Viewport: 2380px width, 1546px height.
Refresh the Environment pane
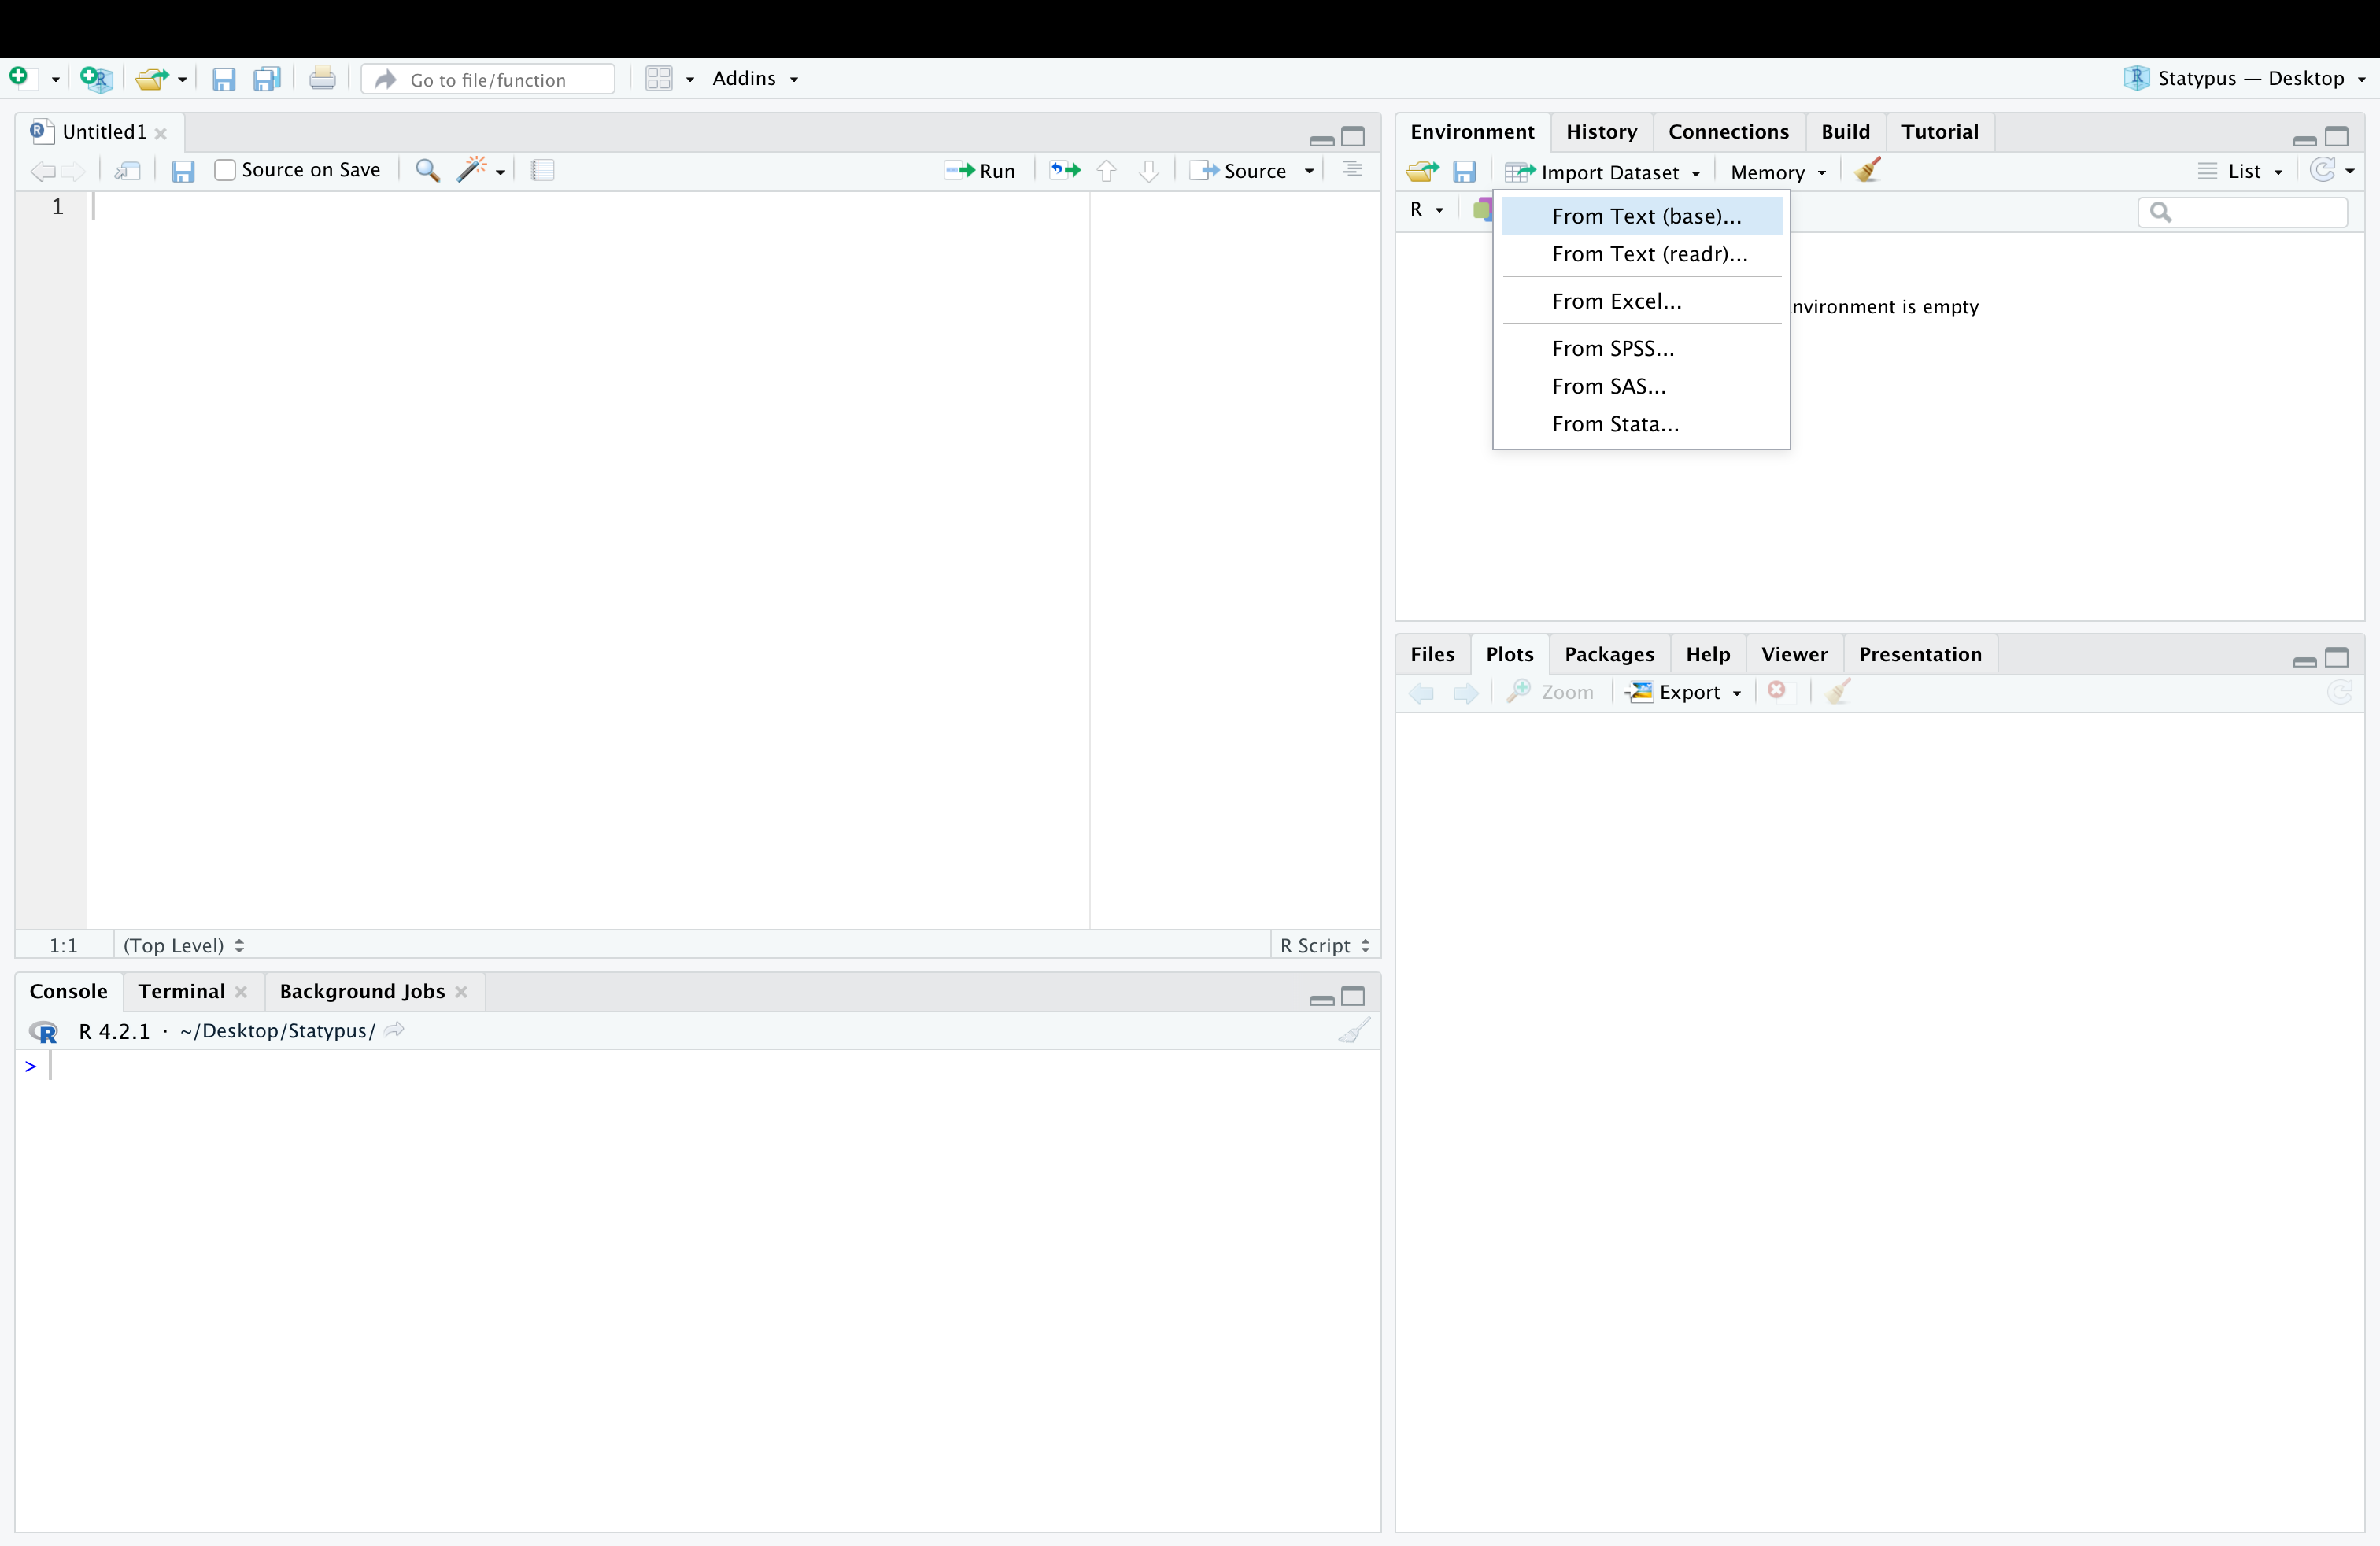pyautogui.click(x=2323, y=170)
